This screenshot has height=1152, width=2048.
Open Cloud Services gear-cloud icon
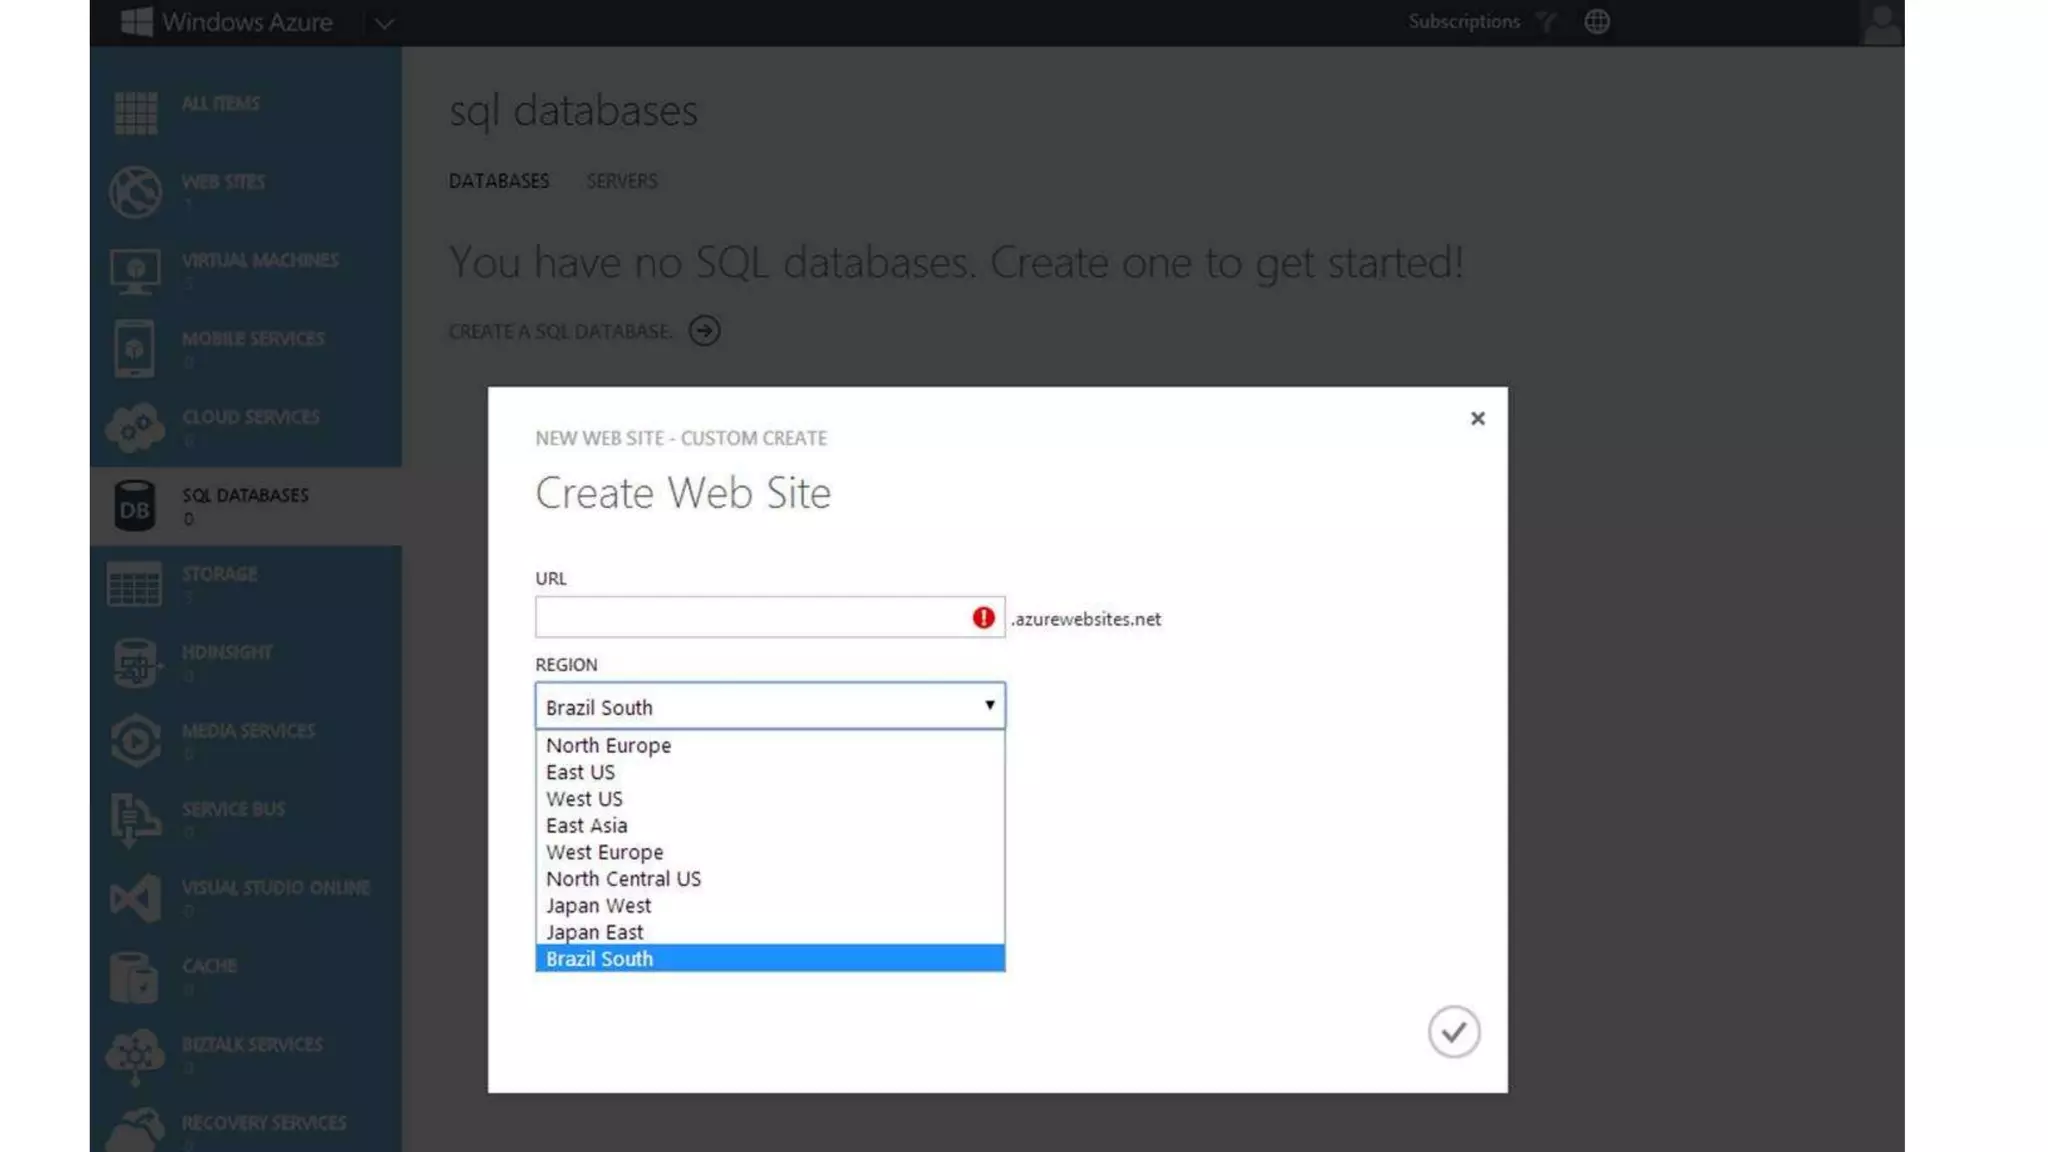point(135,428)
